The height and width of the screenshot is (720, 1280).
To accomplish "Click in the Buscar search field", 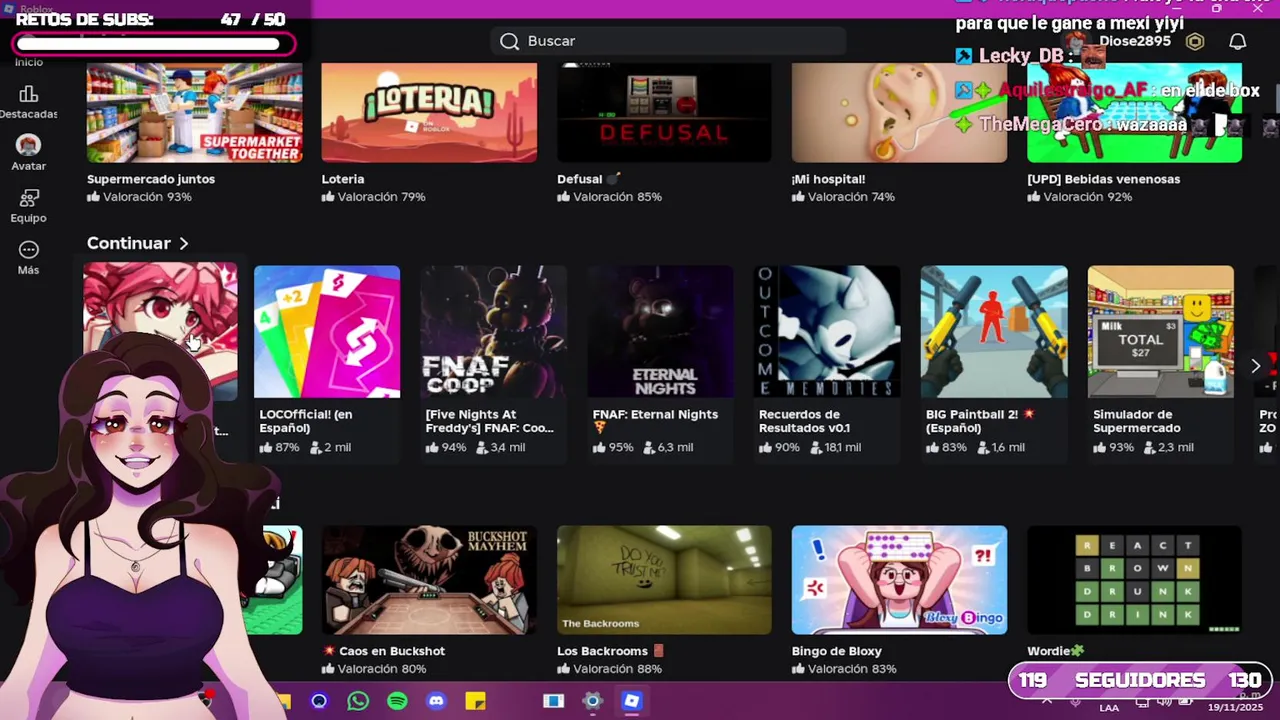I will point(668,41).
